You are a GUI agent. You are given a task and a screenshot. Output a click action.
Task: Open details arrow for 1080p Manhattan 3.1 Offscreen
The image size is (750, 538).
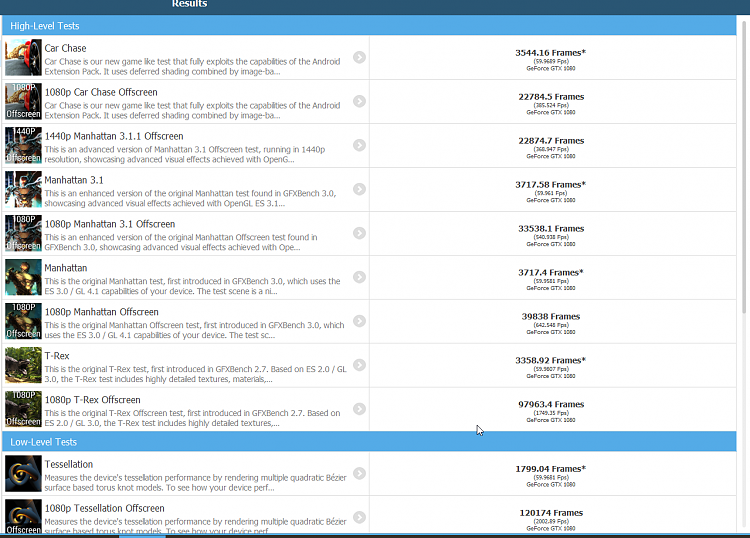pyautogui.click(x=359, y=233)
